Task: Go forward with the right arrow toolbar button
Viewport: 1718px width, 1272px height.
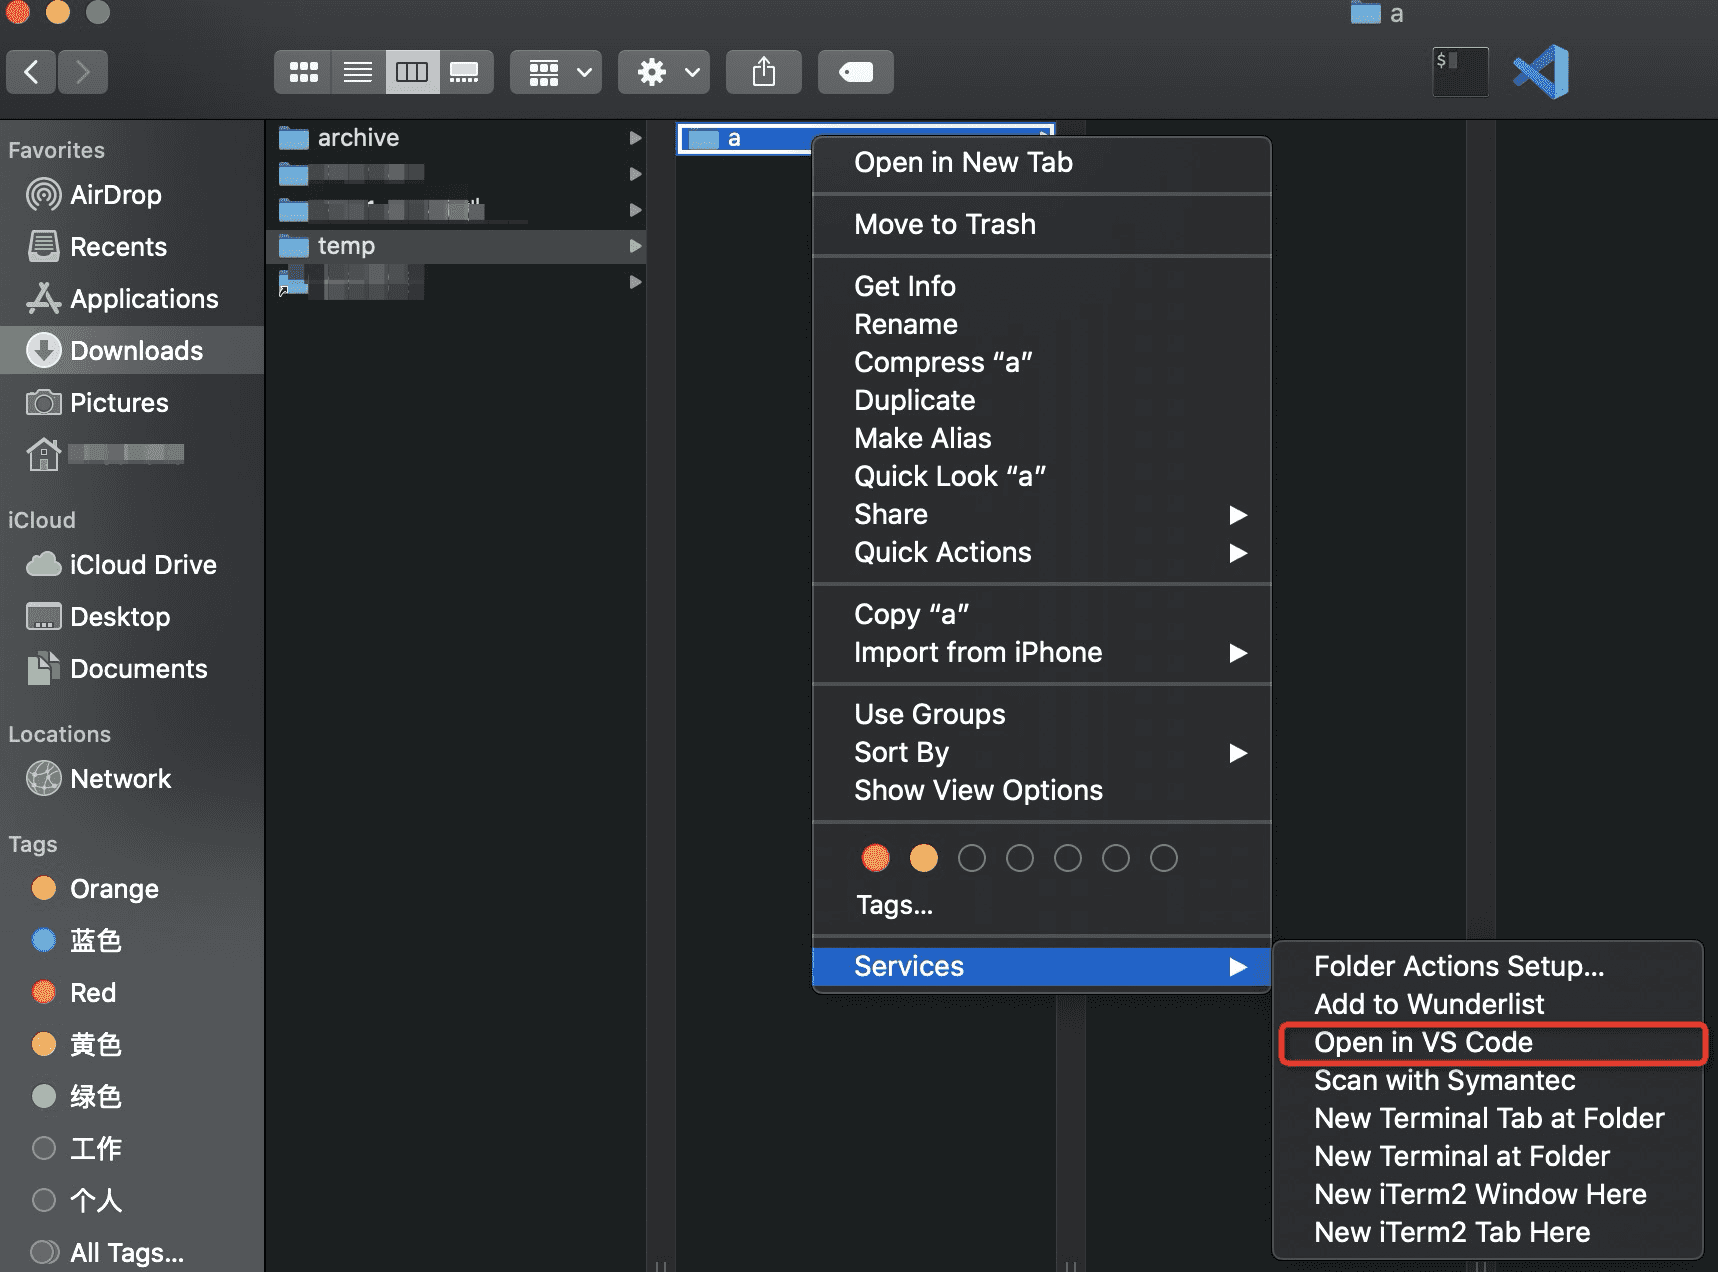Action: [x=83, y=72]
